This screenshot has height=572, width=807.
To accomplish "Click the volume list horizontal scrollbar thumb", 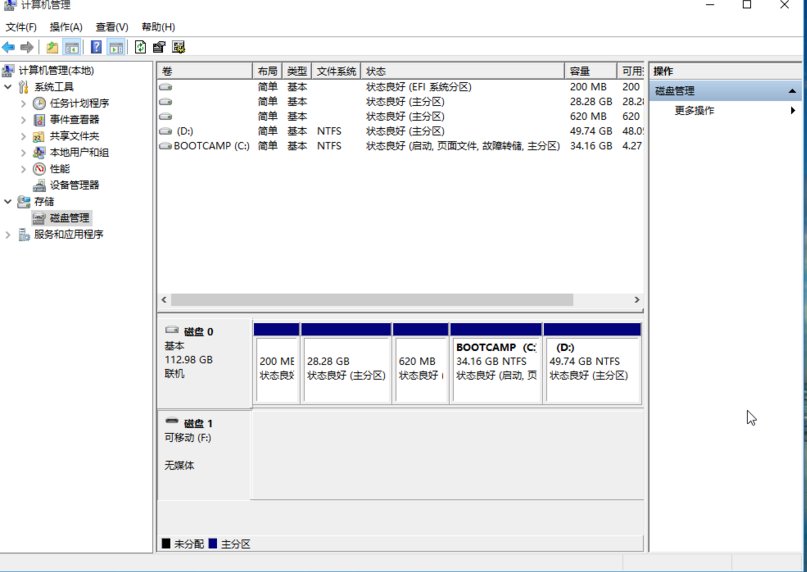I will click(372, 300).
